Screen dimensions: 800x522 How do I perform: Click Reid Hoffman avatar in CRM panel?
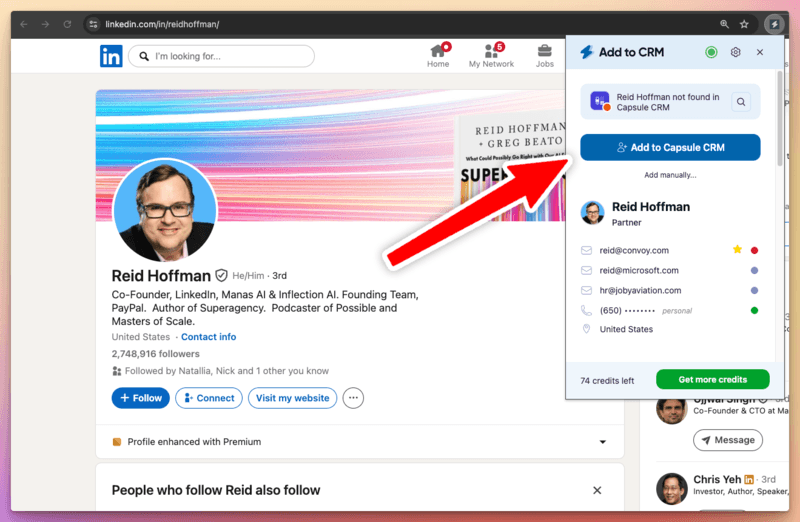(592, 213)
